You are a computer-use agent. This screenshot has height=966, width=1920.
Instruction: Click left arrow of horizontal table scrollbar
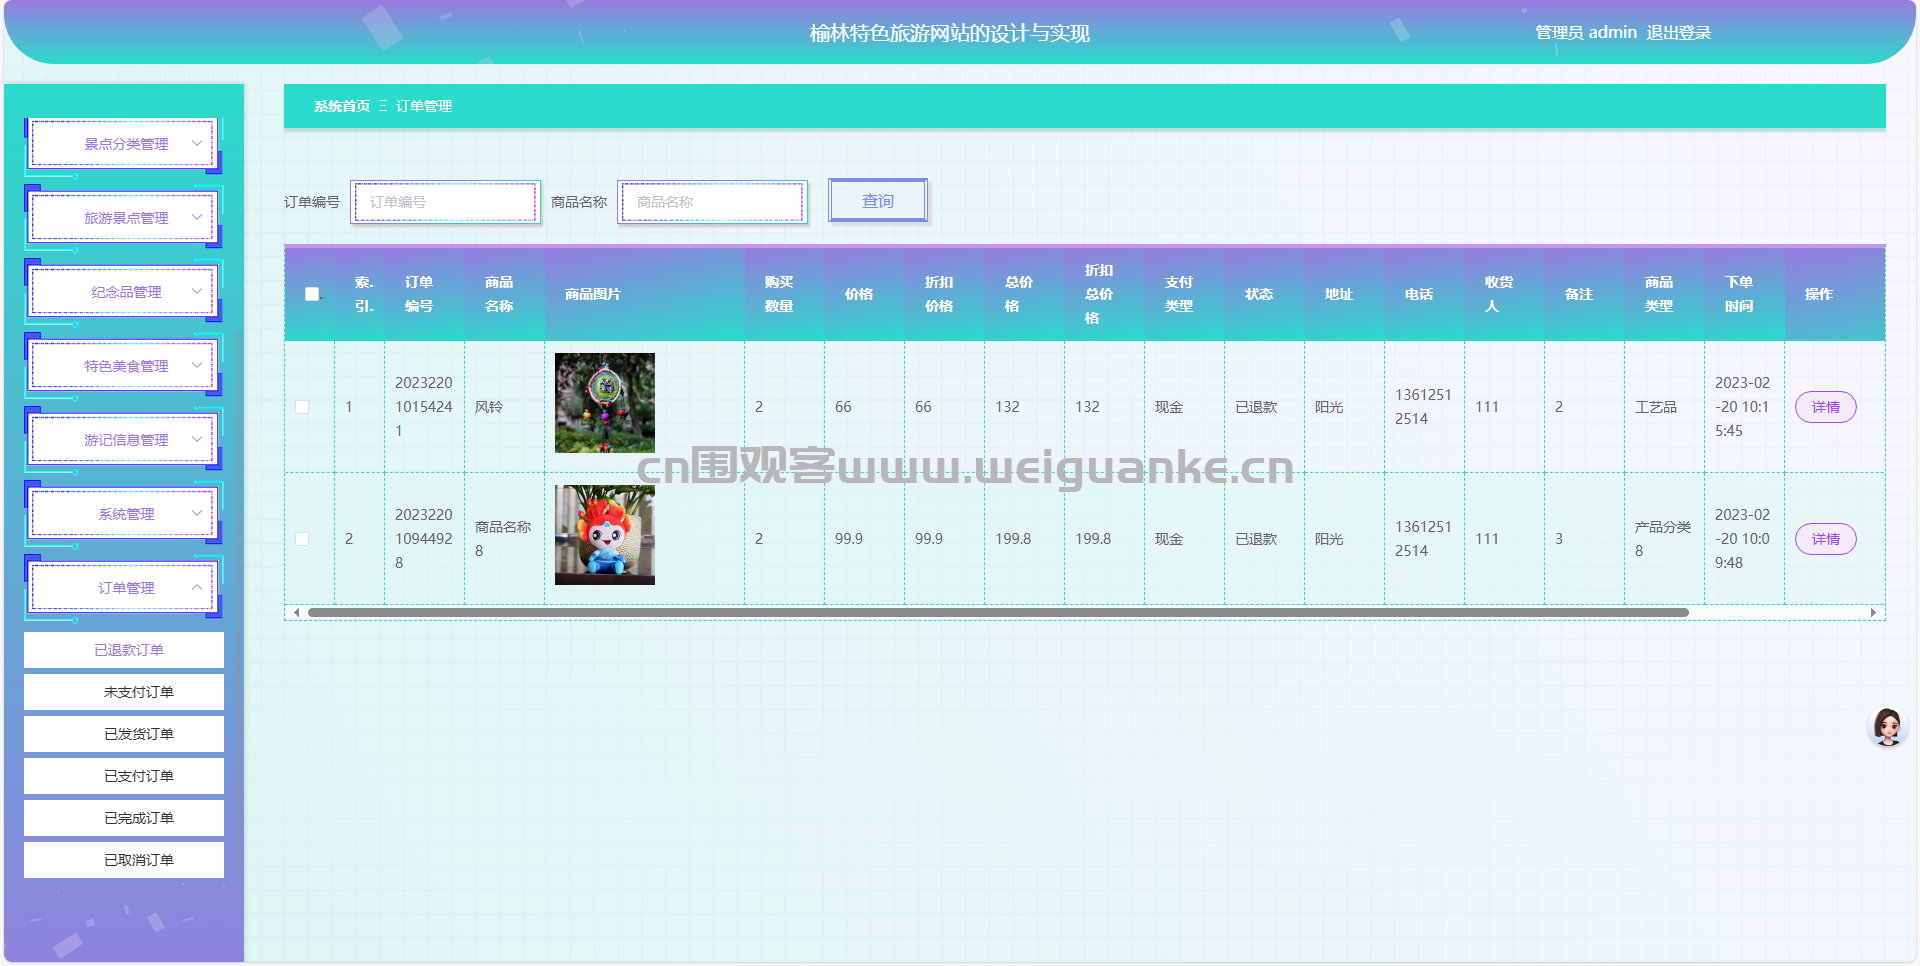pos(296,612)
